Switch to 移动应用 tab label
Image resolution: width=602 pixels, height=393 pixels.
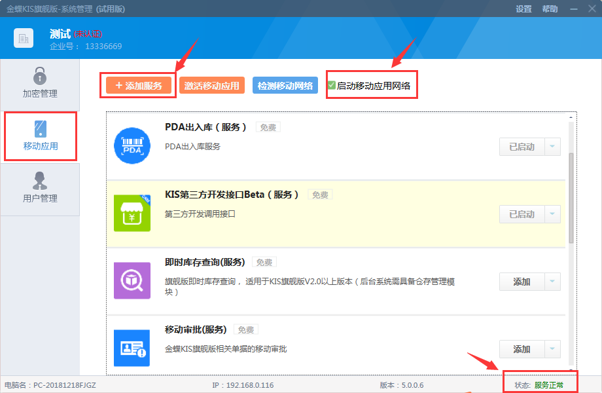pos(40,146)
